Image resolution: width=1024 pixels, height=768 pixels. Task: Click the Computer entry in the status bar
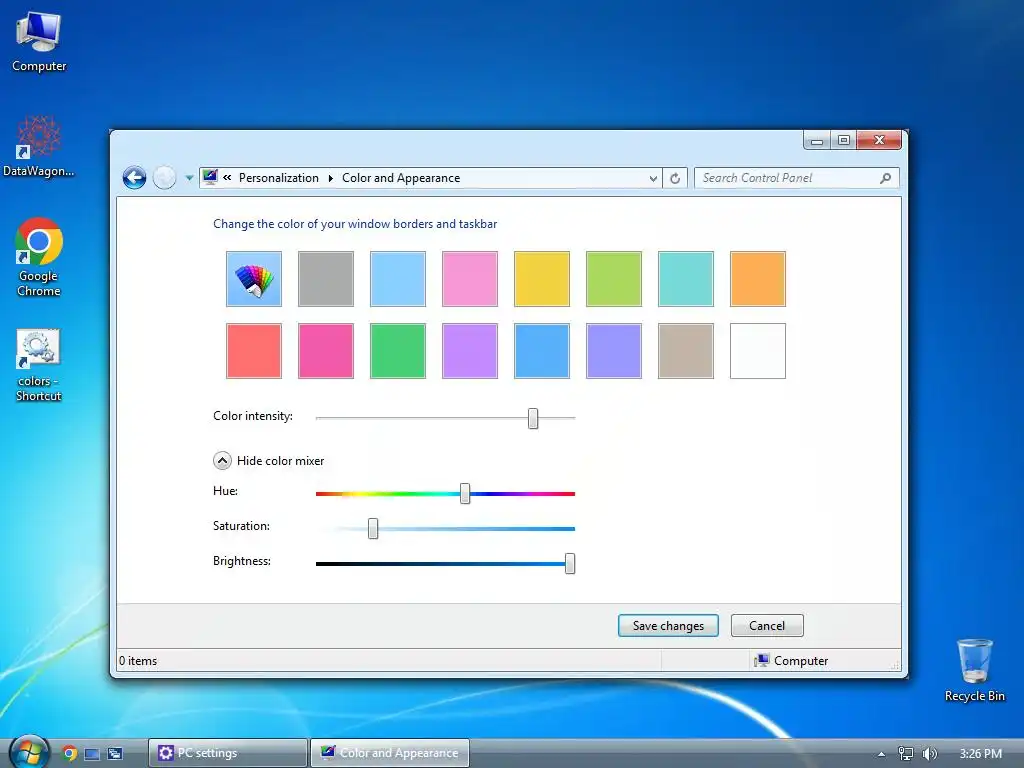[791, 660]
